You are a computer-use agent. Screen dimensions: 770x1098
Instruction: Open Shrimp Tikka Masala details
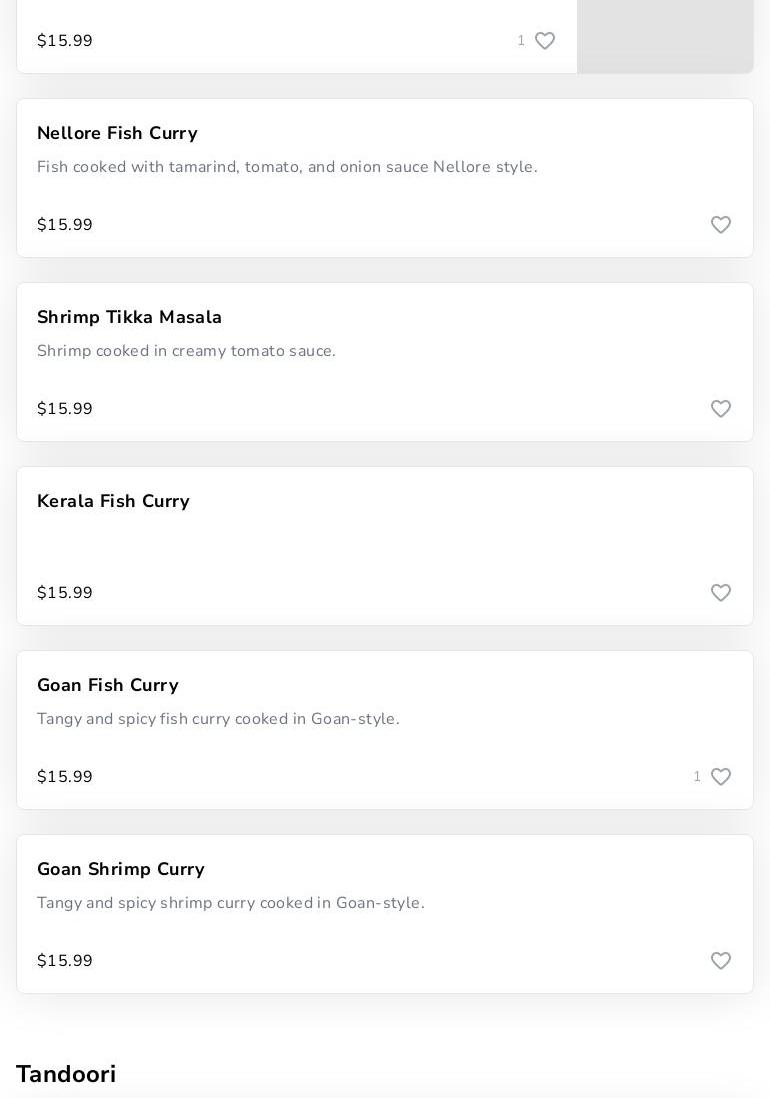[x=129, y=317]
